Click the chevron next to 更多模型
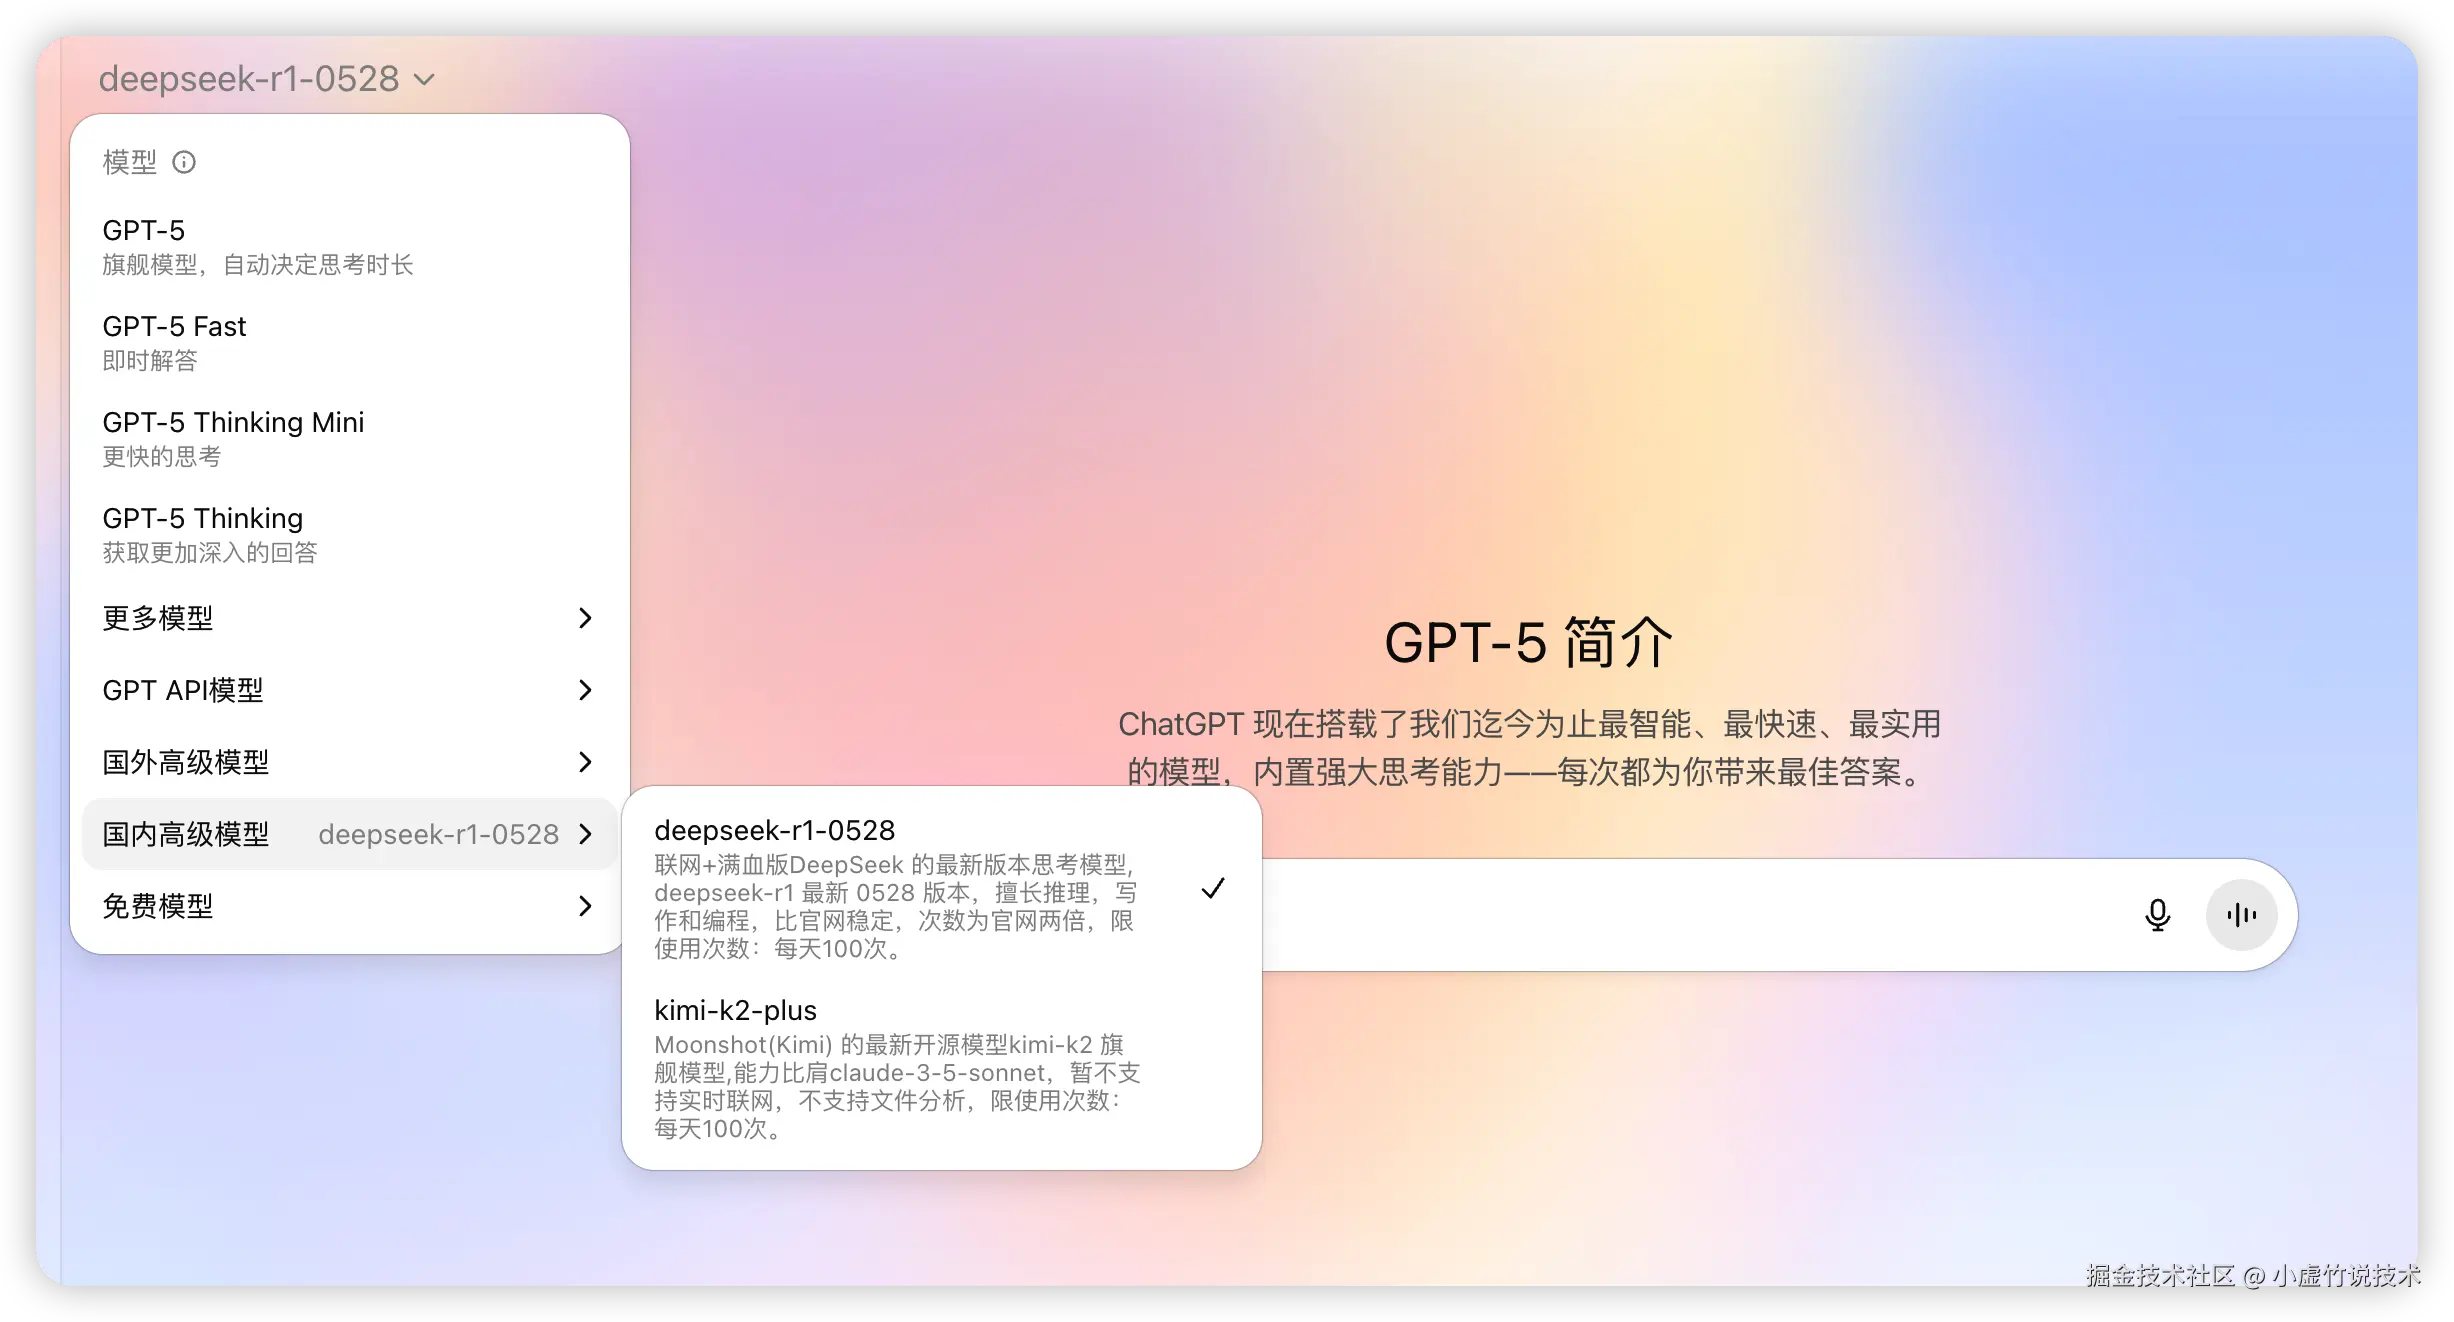This screenshot has width=2454, height=1322. coord(585,618)
